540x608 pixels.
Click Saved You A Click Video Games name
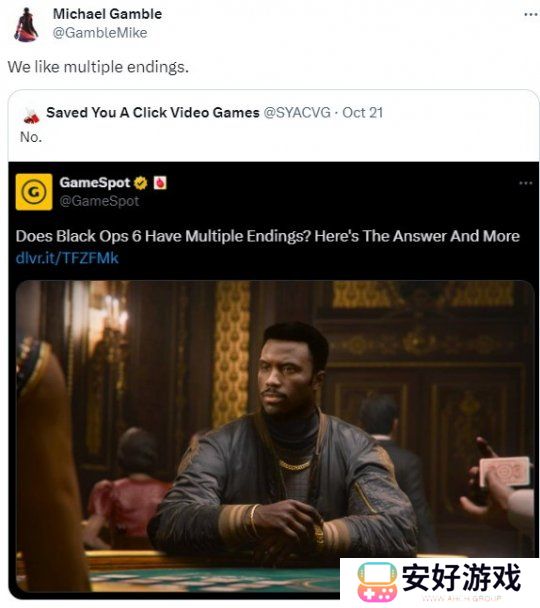(x=153, y=113)
